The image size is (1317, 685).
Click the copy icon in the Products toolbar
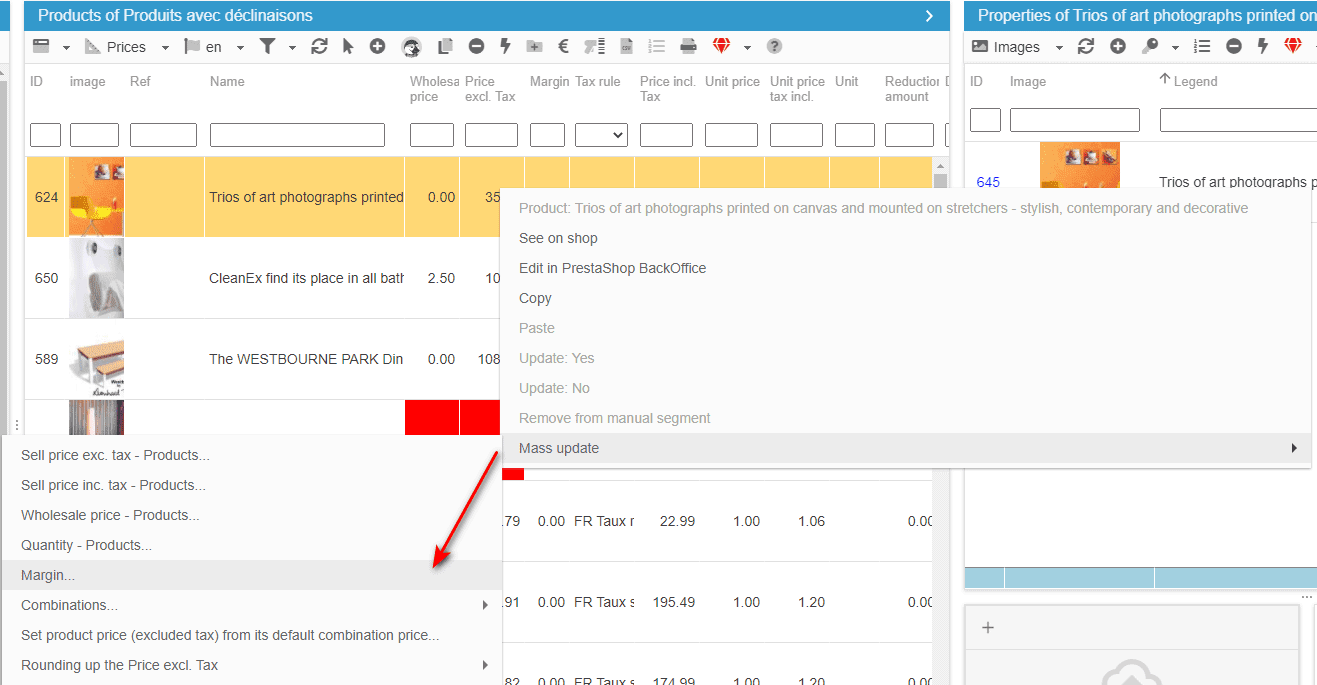click(x=445, y=47)
